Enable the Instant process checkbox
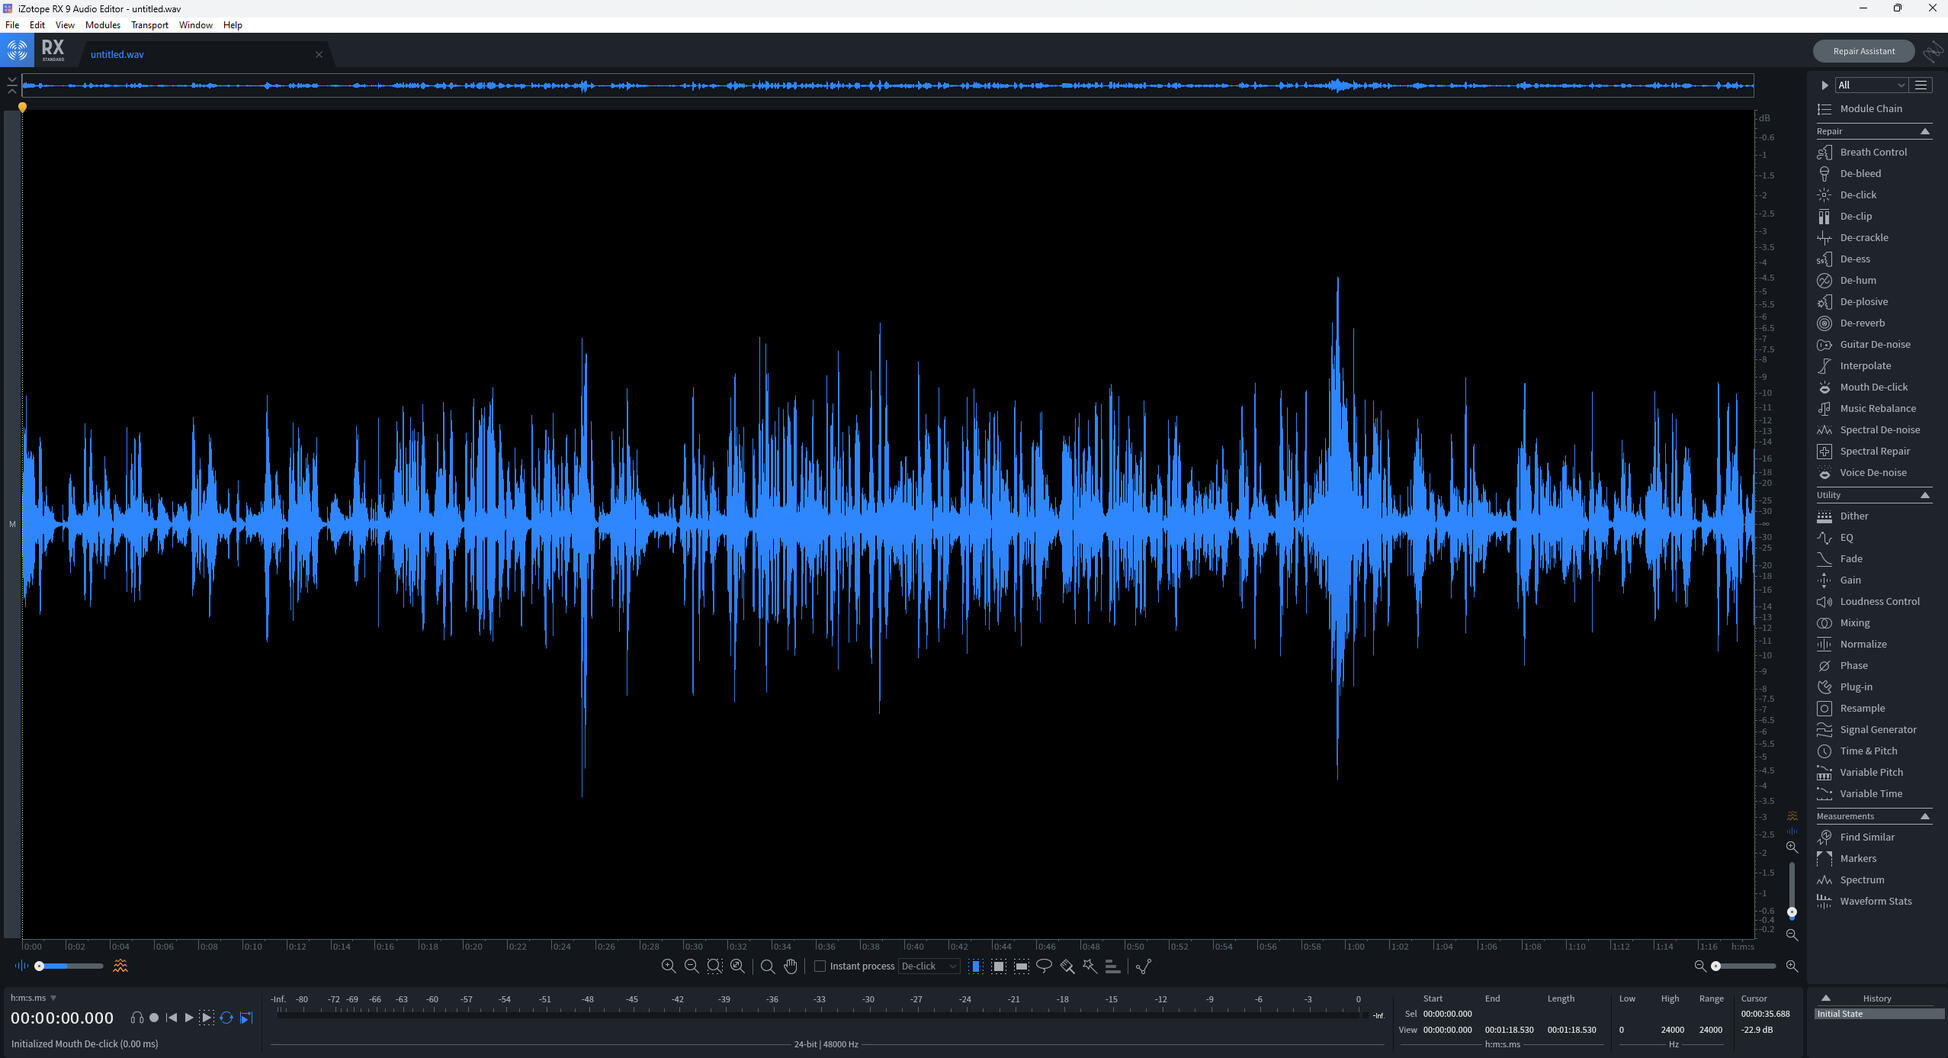This screenshot has height=1058, width=1948. [x=820, y=966]
